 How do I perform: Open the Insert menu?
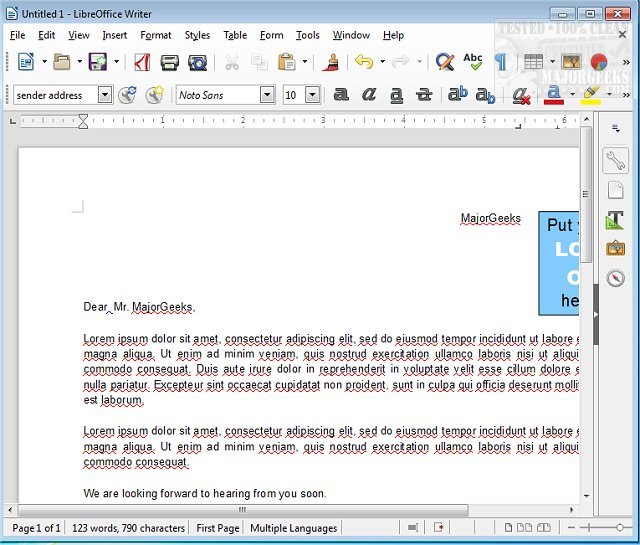click(x=115, y=36)
